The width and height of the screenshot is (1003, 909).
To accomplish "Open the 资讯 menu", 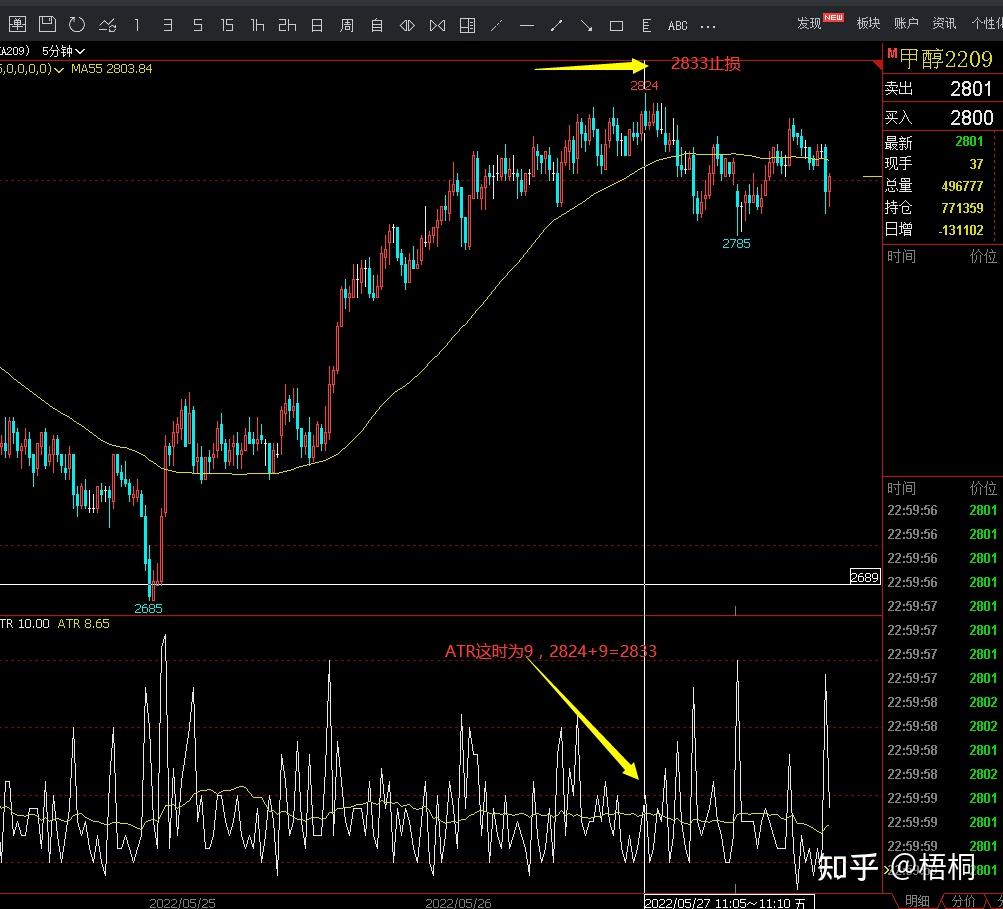I will click(944, 24).
